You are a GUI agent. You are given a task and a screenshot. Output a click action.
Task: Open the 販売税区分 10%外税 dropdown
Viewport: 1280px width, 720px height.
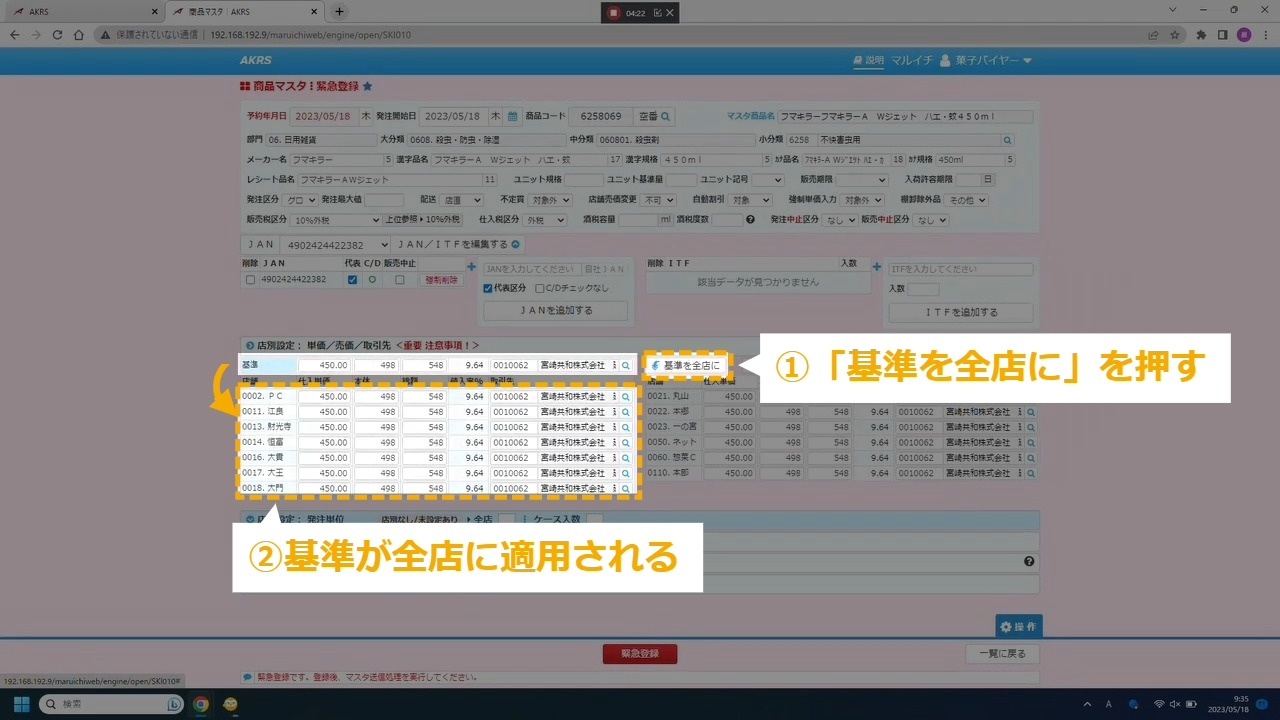pyautogui.click(x=336, y=220)
